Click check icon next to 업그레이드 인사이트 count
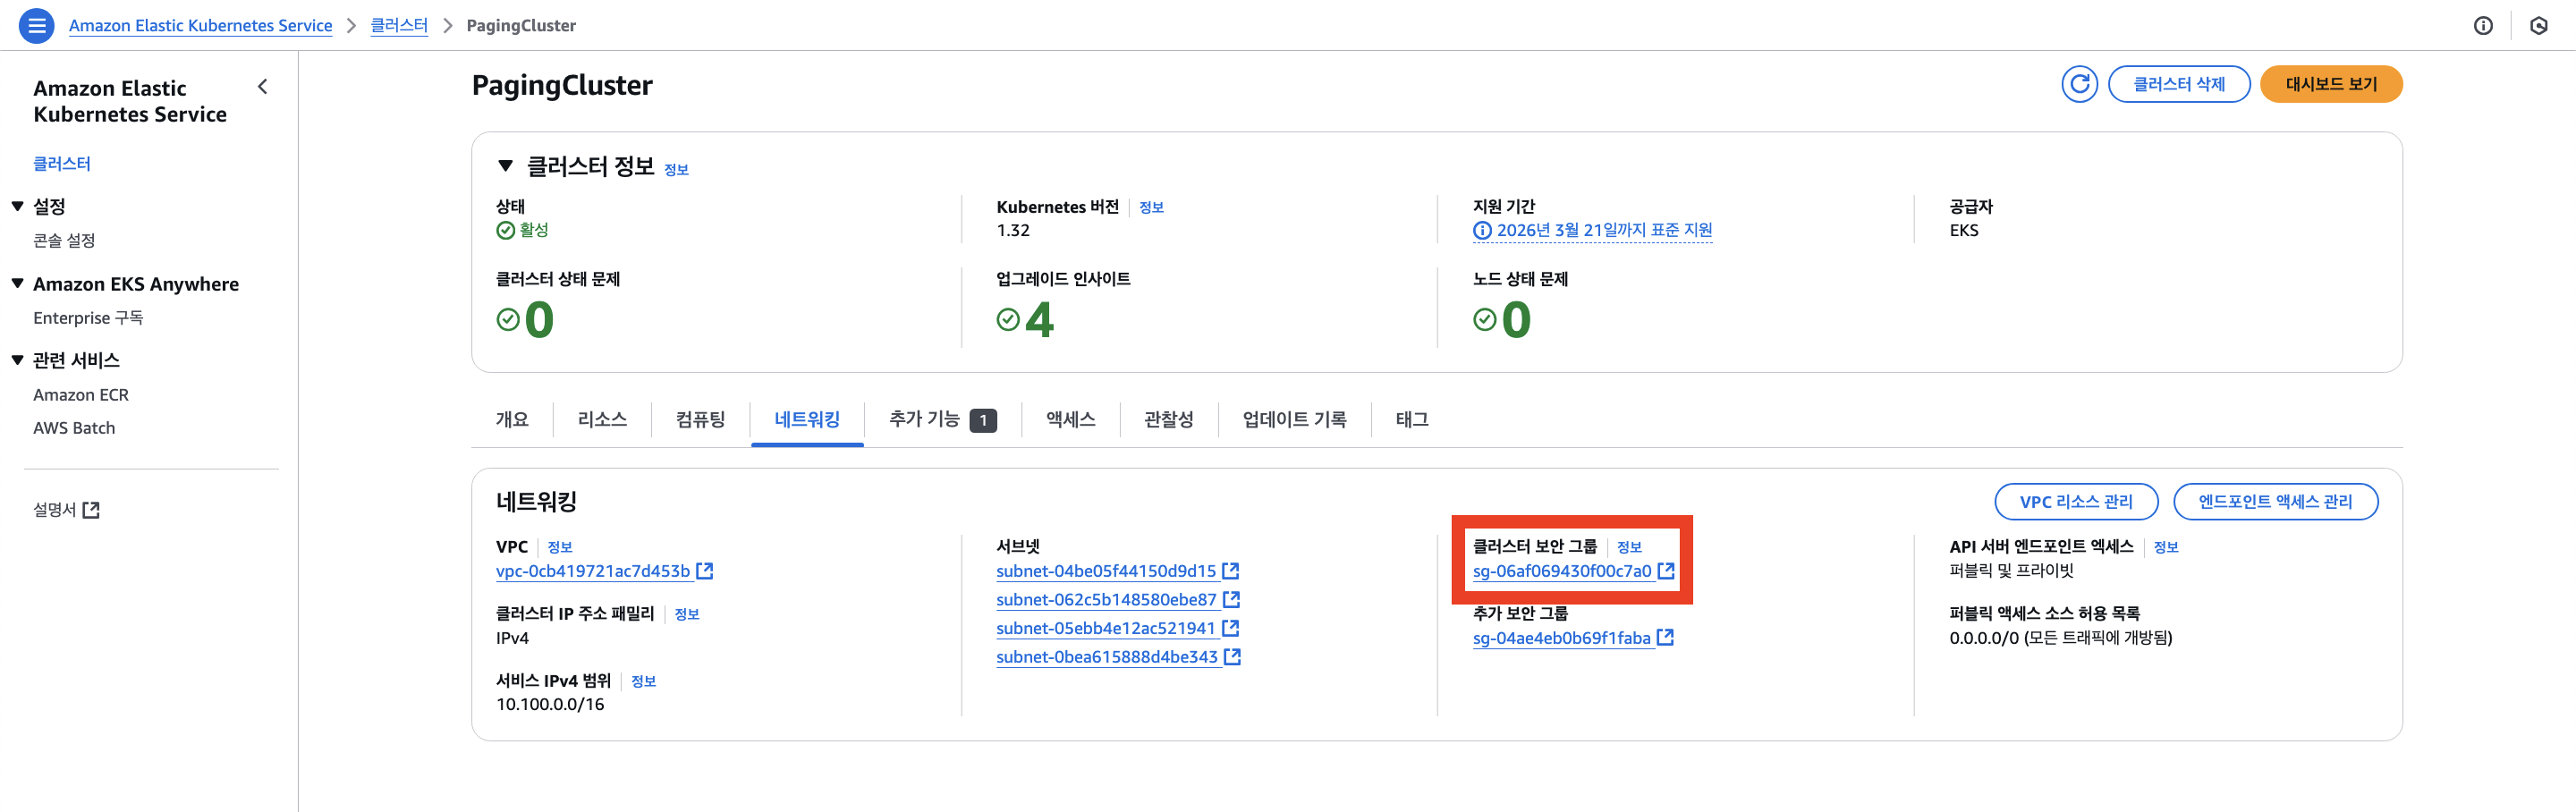 [1008, 319]
